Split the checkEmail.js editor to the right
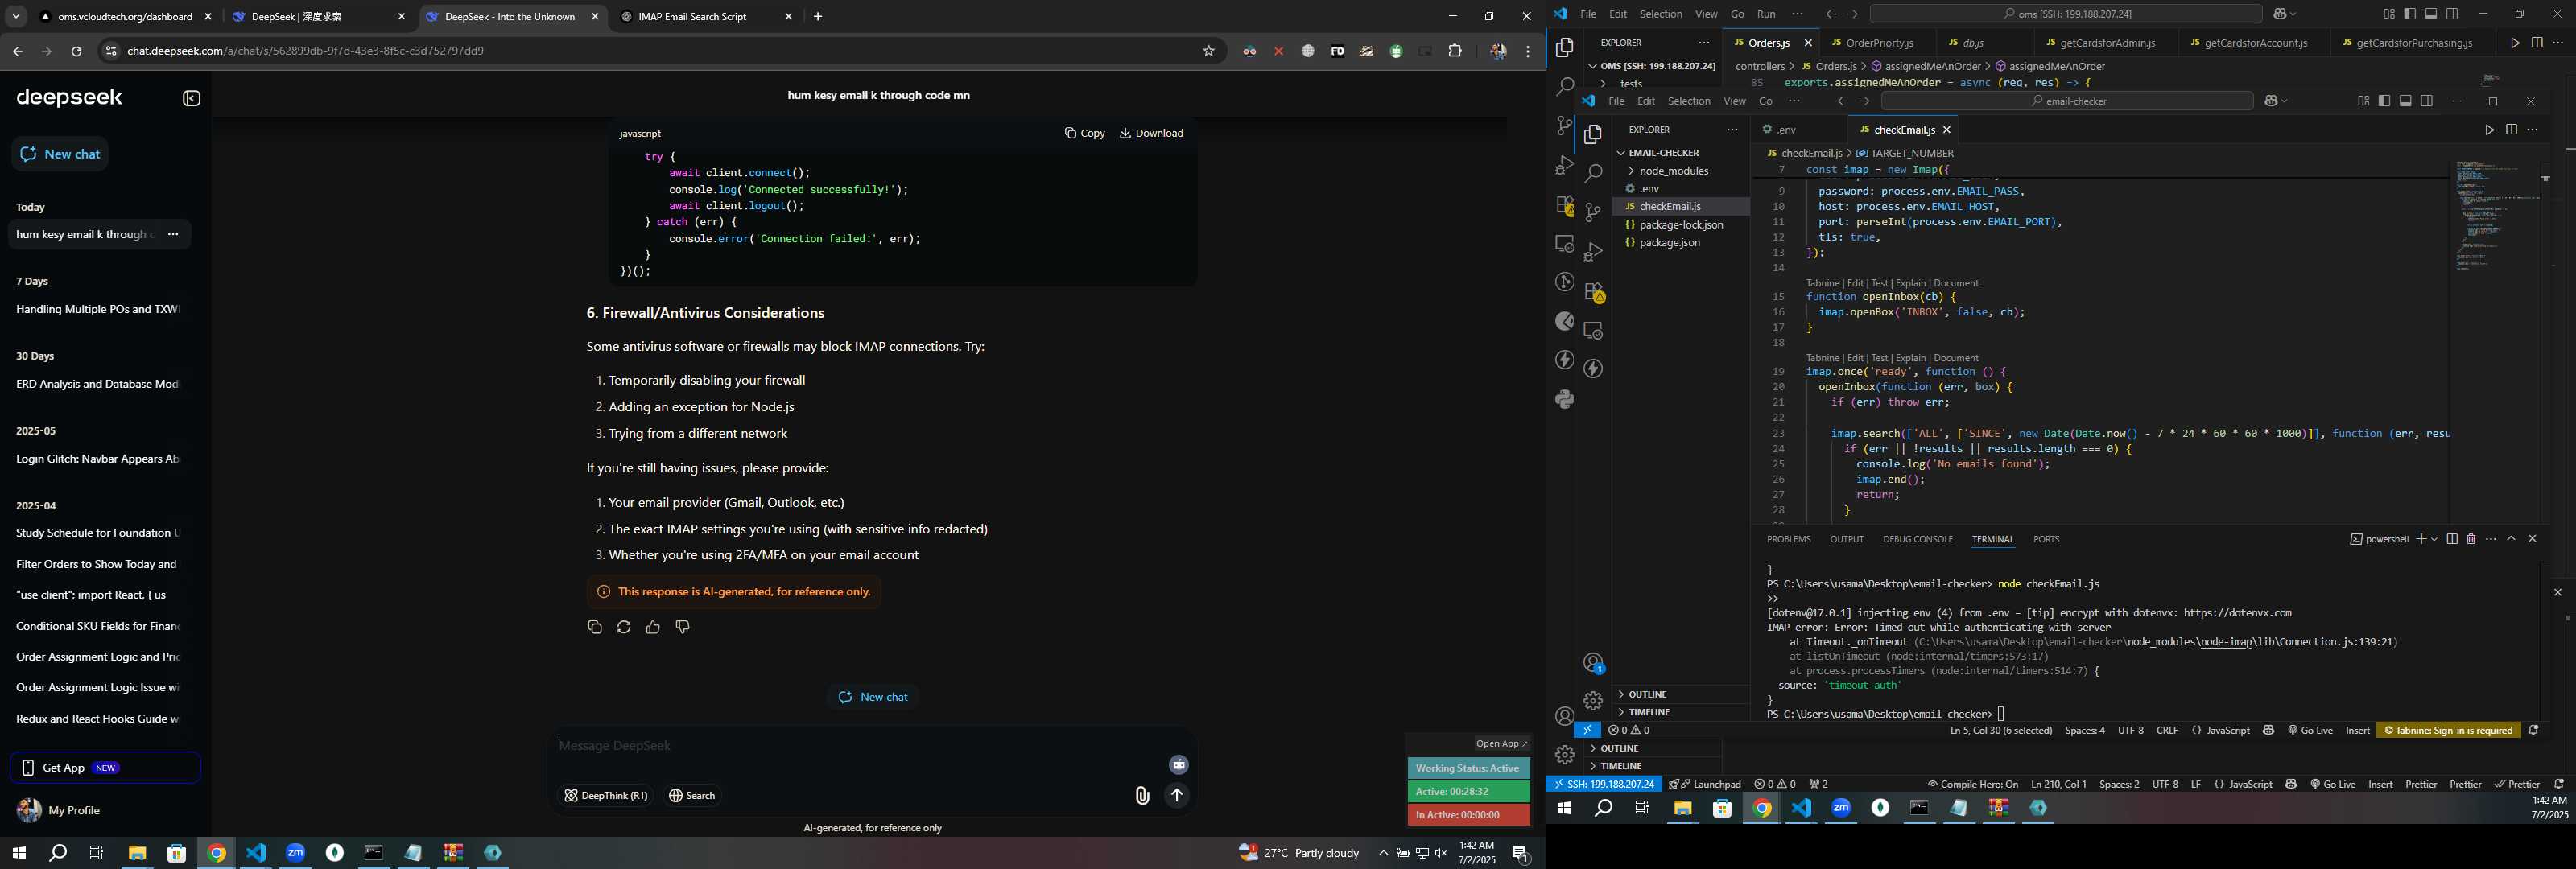This screenshot has height=869, width=2576. pos(2511,130)
